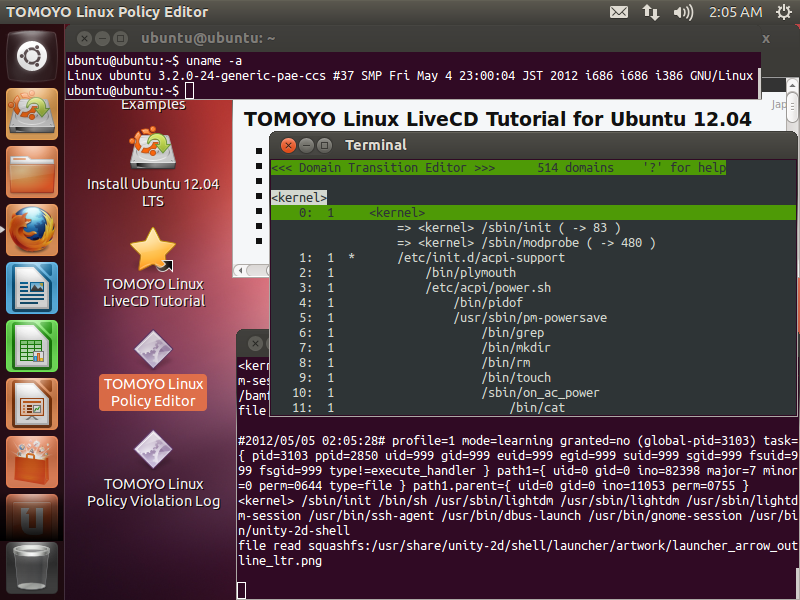Close the ubuntu@ubuntu terminal window
The height and width of the screenshot is (600, 800).
click(x=85, y=38)
